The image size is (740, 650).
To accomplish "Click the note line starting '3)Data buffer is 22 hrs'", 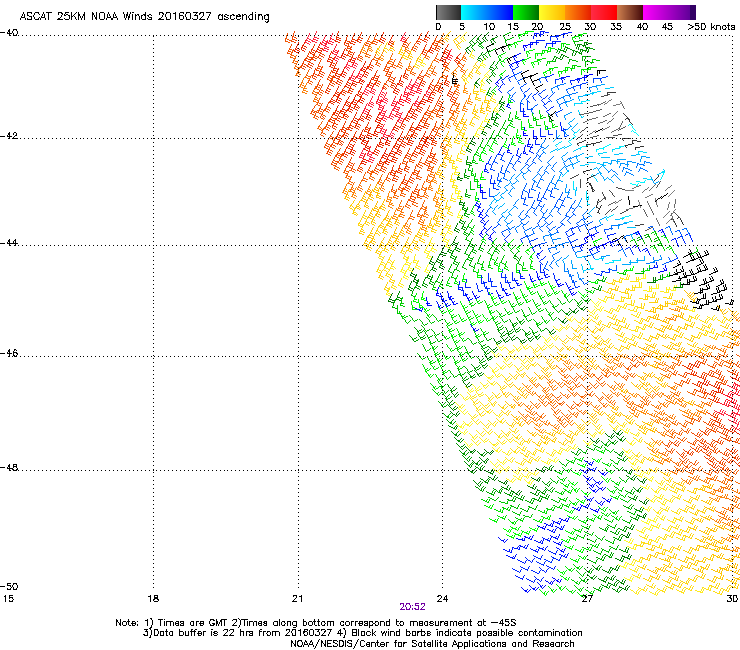I will [362, 633].
